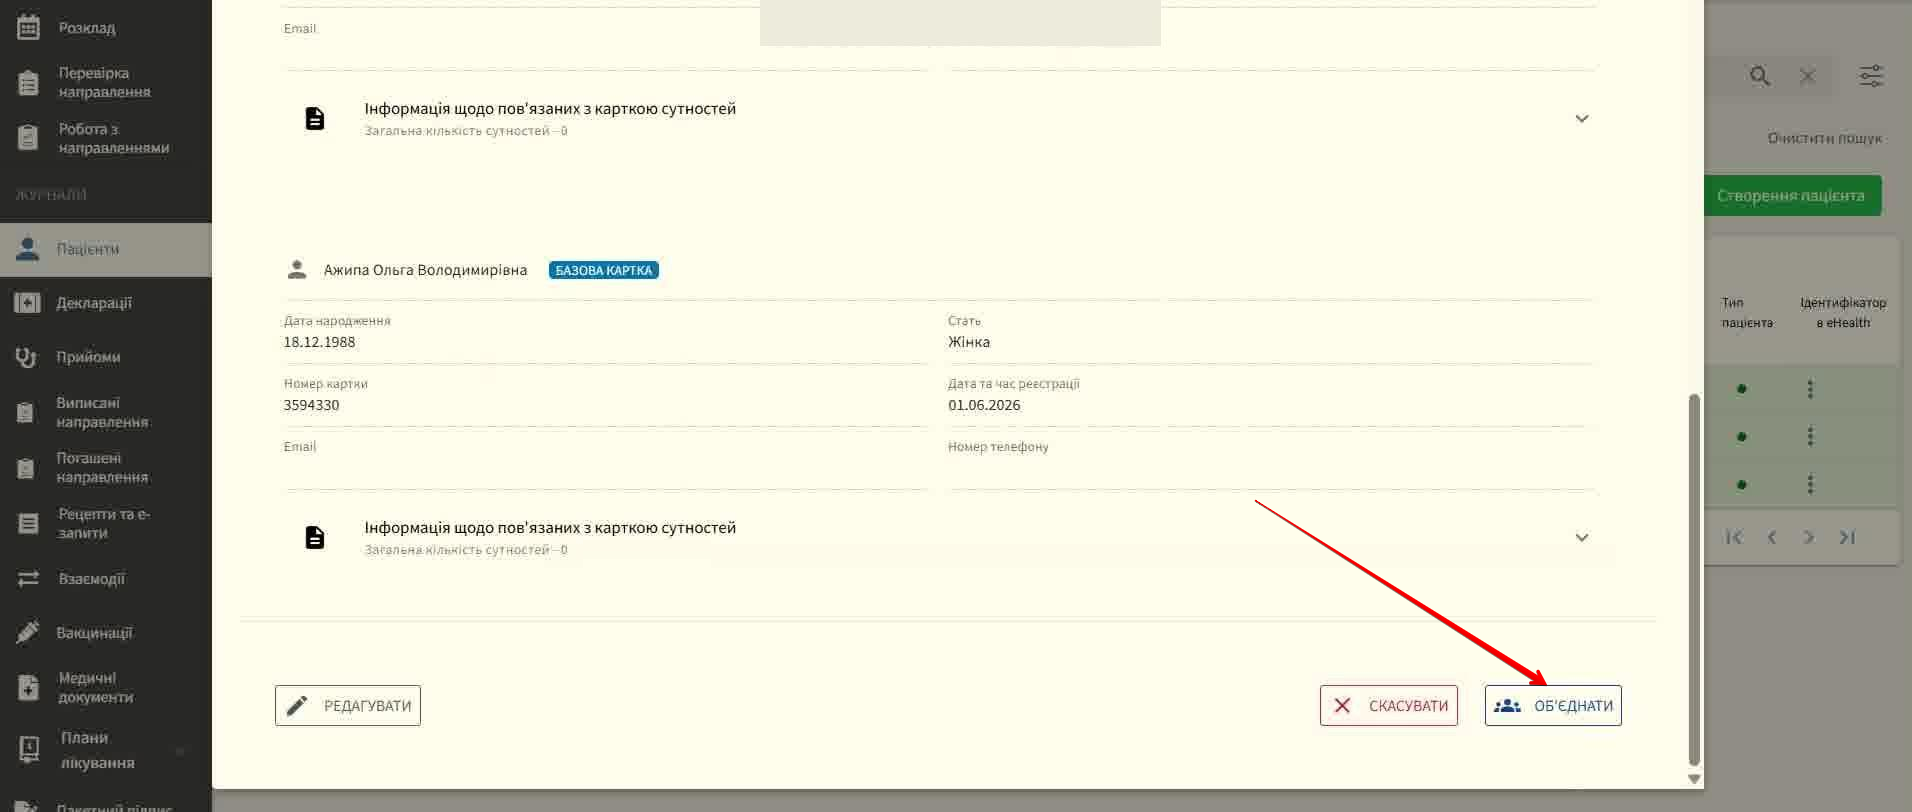Screen dimensions: 1912x812
Task: Go to last page of patients table
Action: pos(1847,537)
